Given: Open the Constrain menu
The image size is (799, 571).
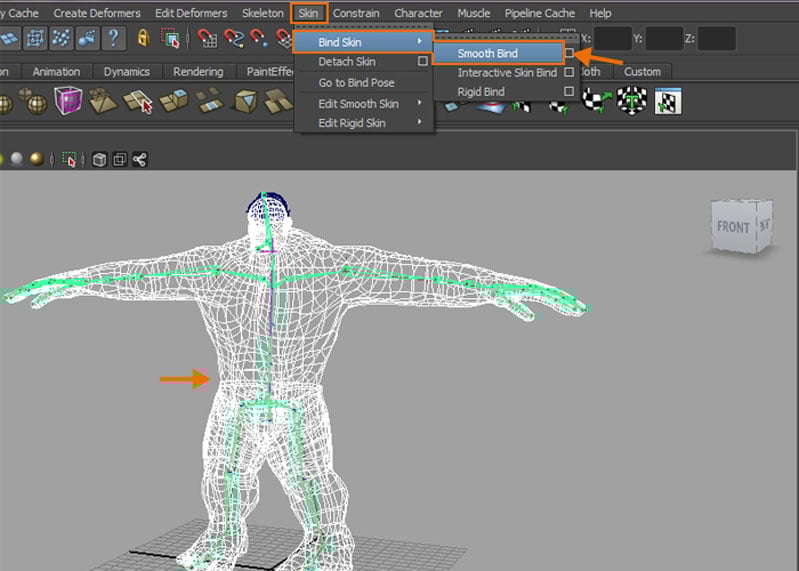Looking at the screenshot, I should coord(356,13).
